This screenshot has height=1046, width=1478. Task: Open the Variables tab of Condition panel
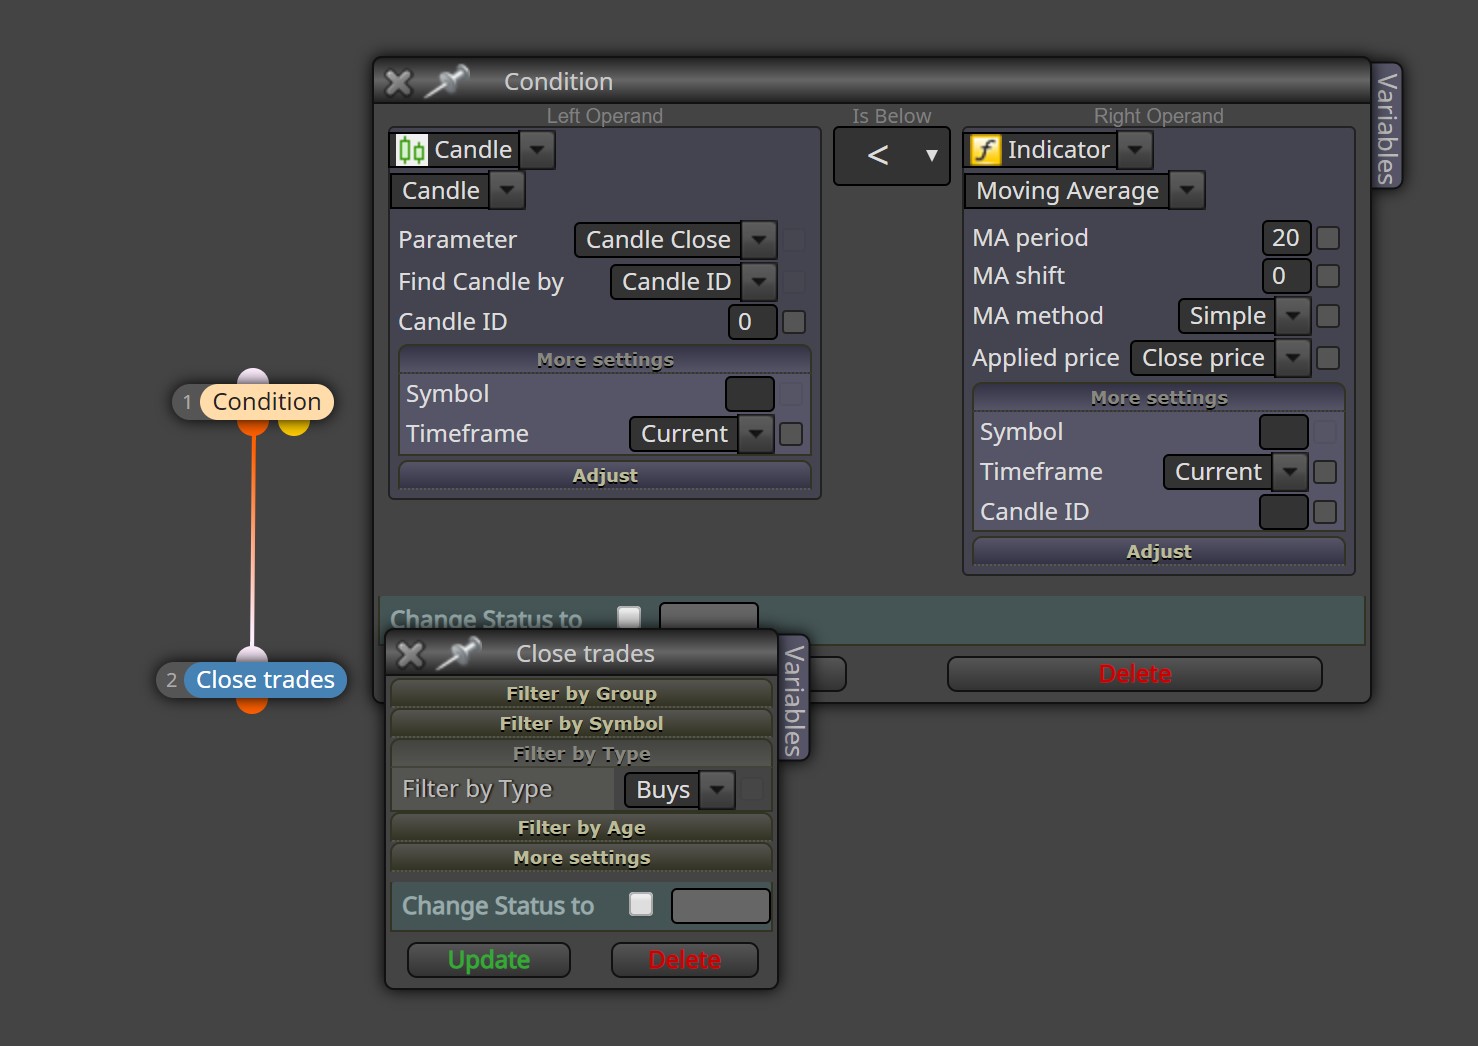[1387, 127]
